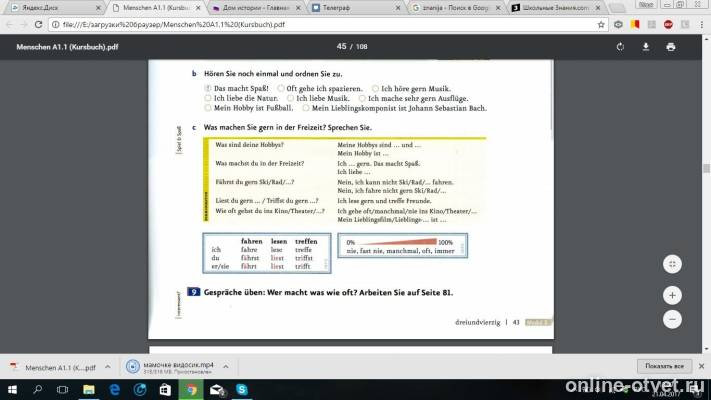711x400 pixels.
Task: Open Mail app from taskbar
Action: [216, 390]
